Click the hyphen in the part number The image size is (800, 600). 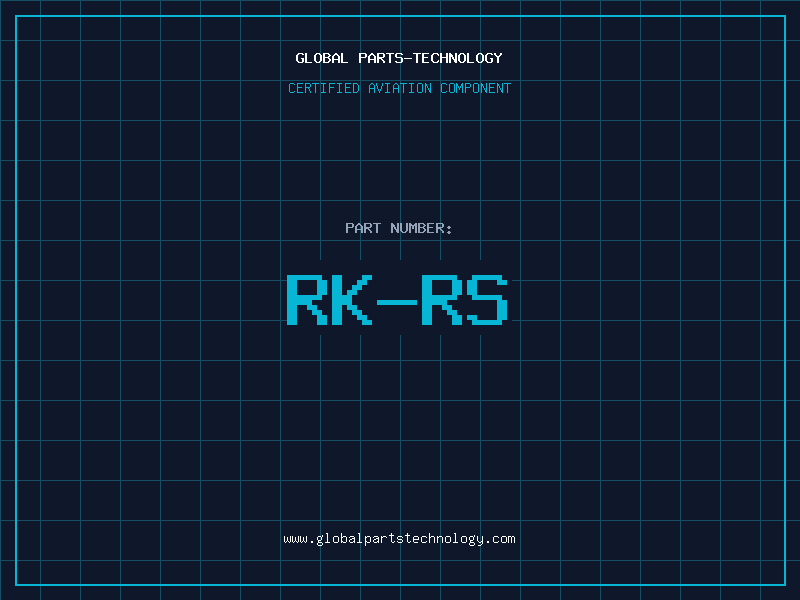(x=397, y=301)
